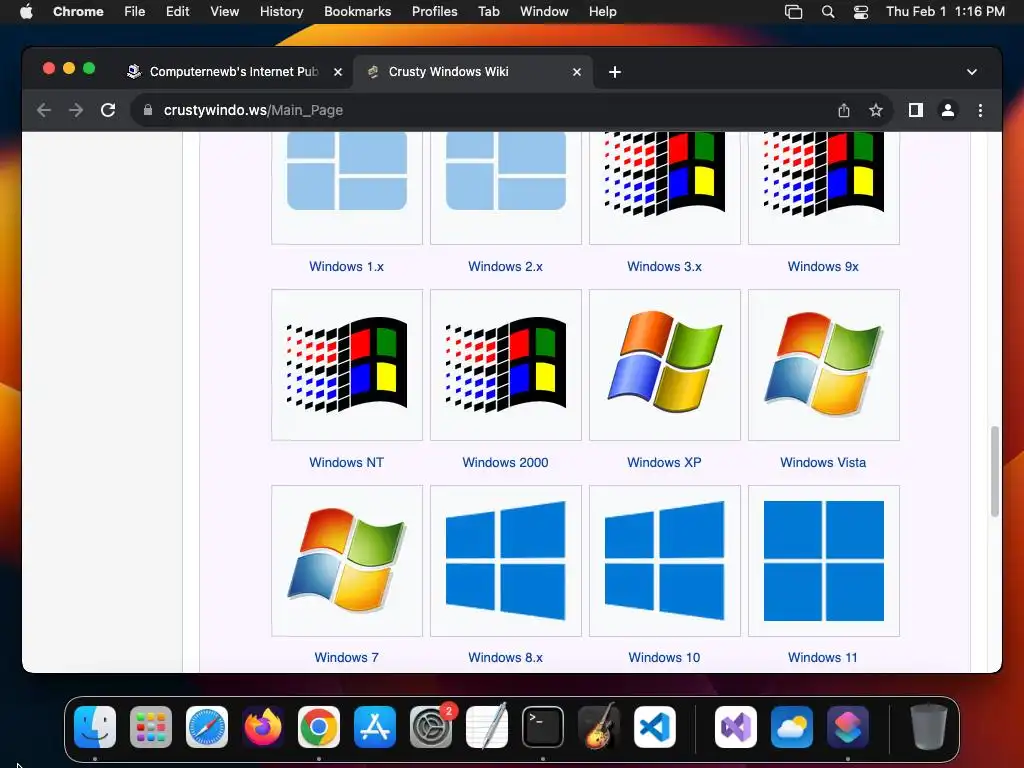1024x768 pixels.
Task: Go back using browser back arrow
Action: tap(44, 110)
